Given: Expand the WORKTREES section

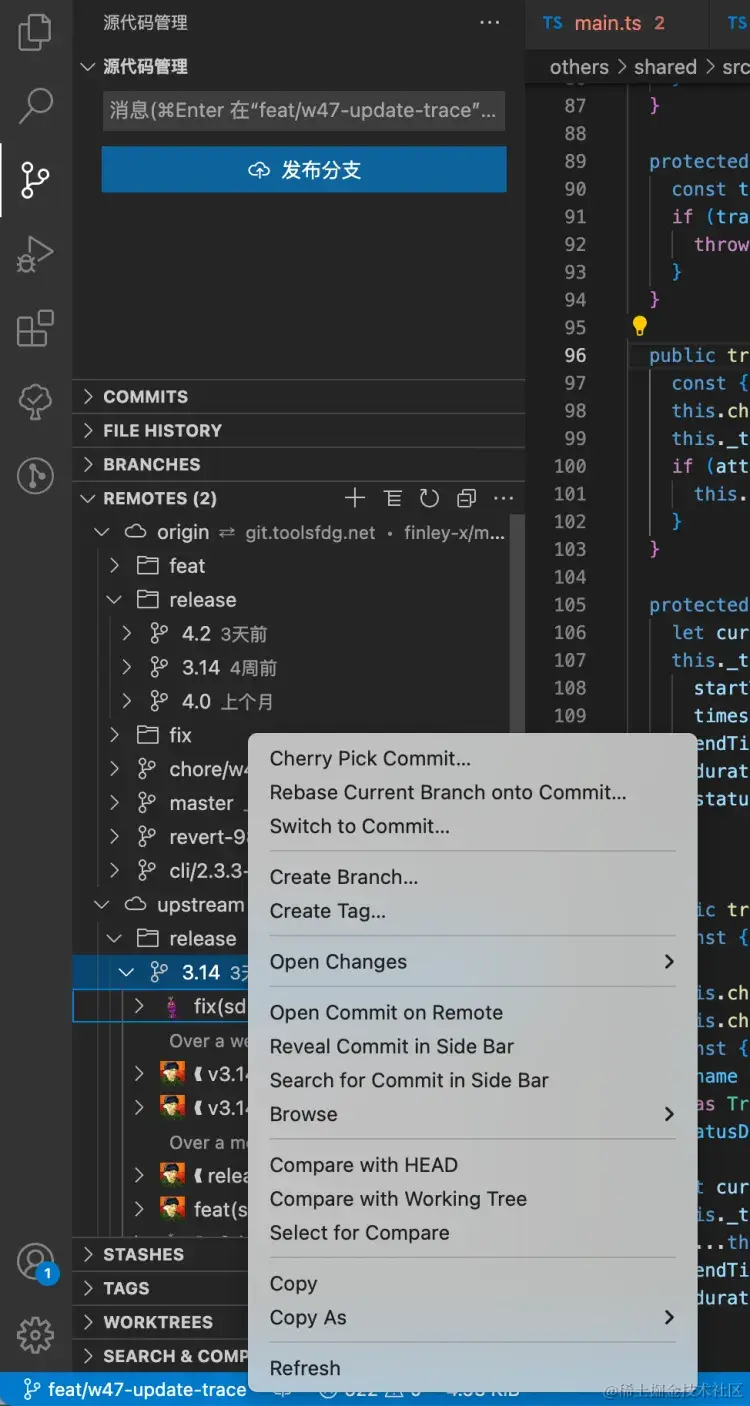Looking at the screenshot, I should pyautogui.click(x=161, y=1322).
